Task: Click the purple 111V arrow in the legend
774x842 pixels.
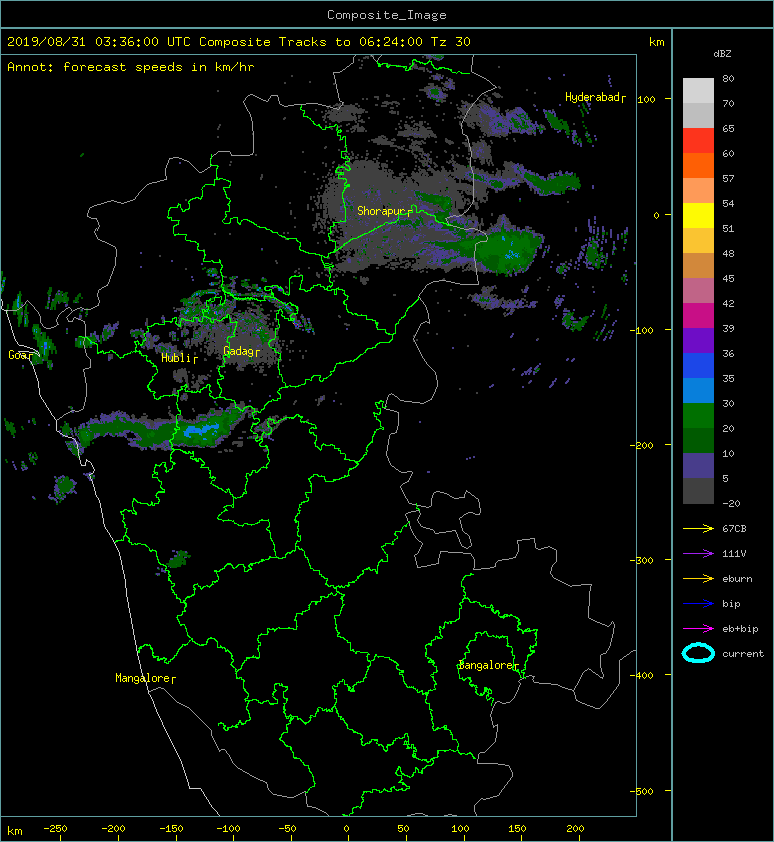Action: 698,554
